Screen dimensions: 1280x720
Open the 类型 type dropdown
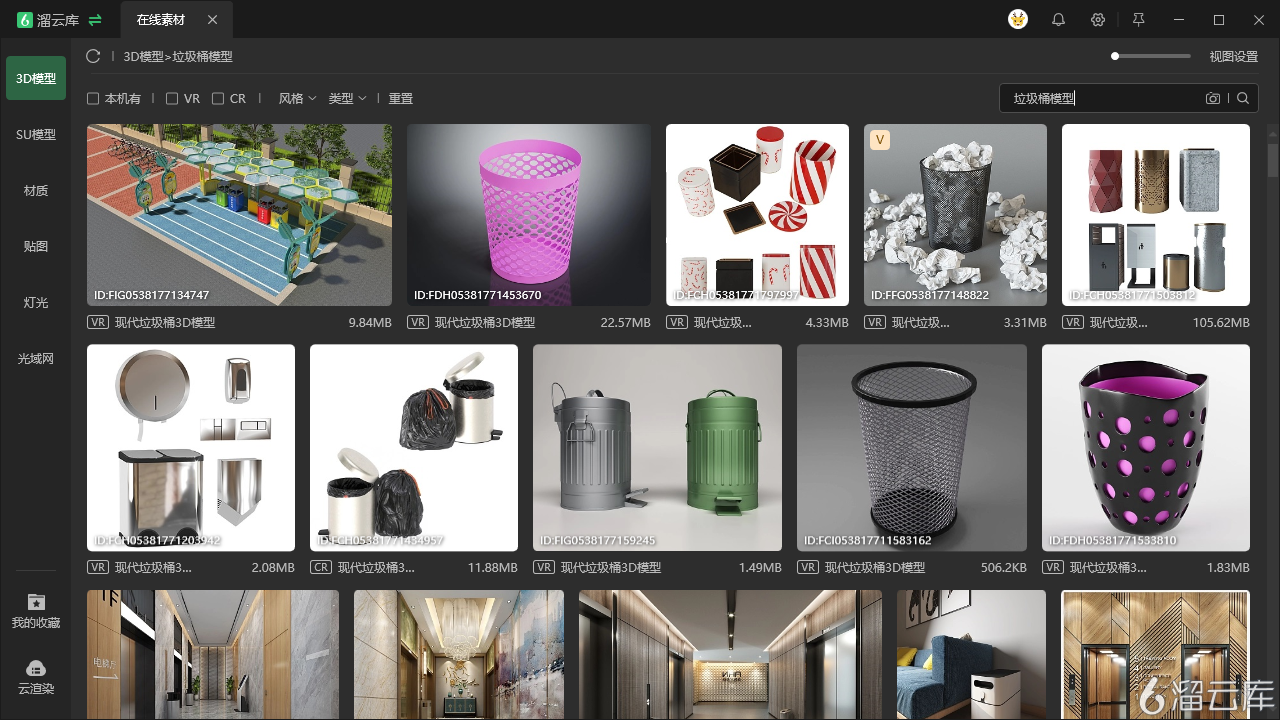click(x=347, y=99)
